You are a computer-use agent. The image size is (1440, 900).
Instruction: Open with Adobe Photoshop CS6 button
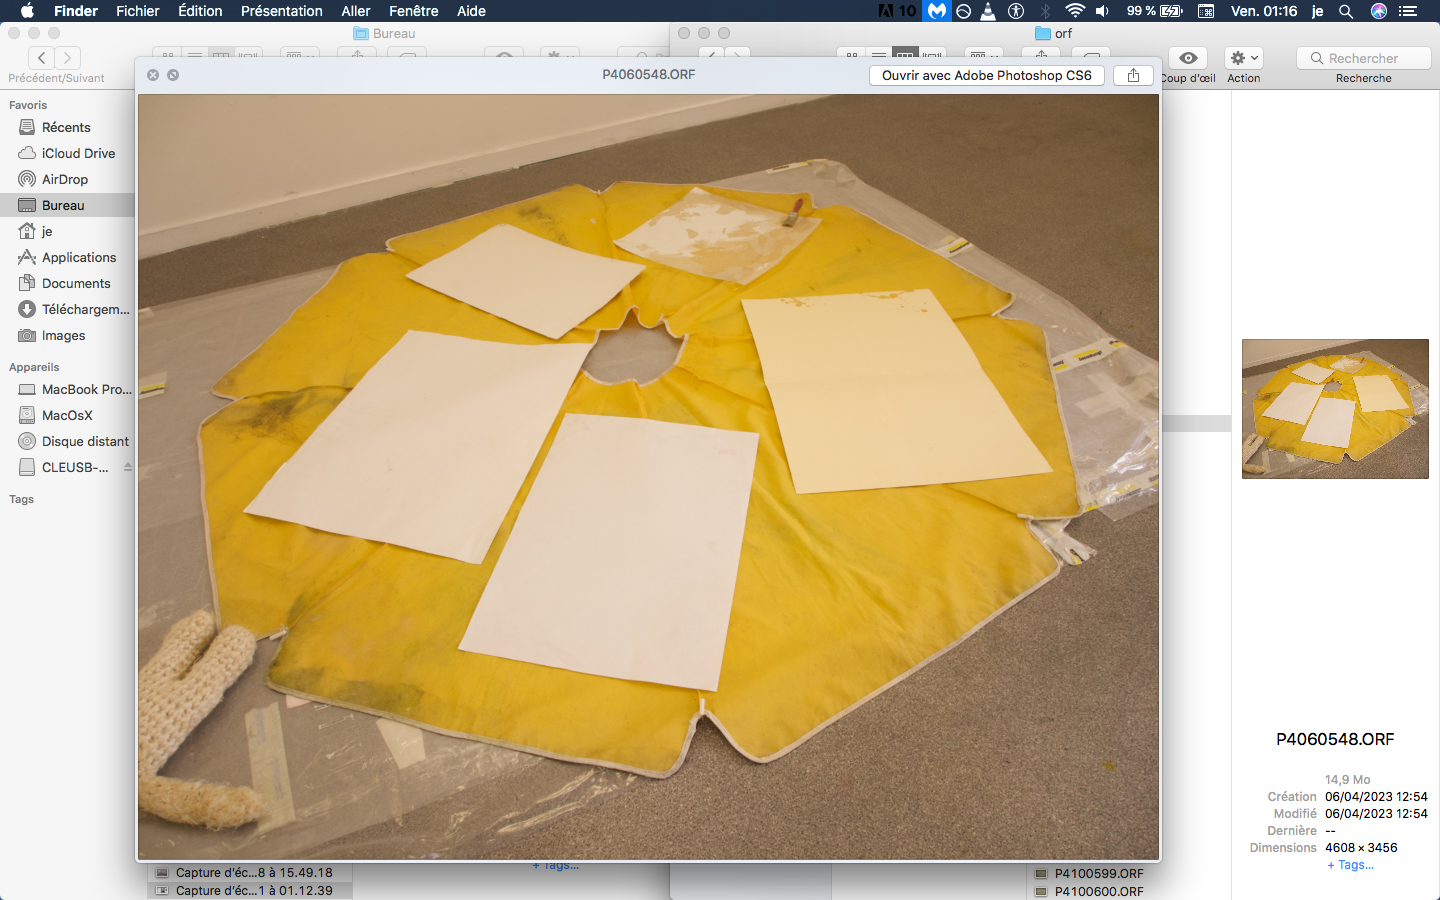click(x=986, y=75)
